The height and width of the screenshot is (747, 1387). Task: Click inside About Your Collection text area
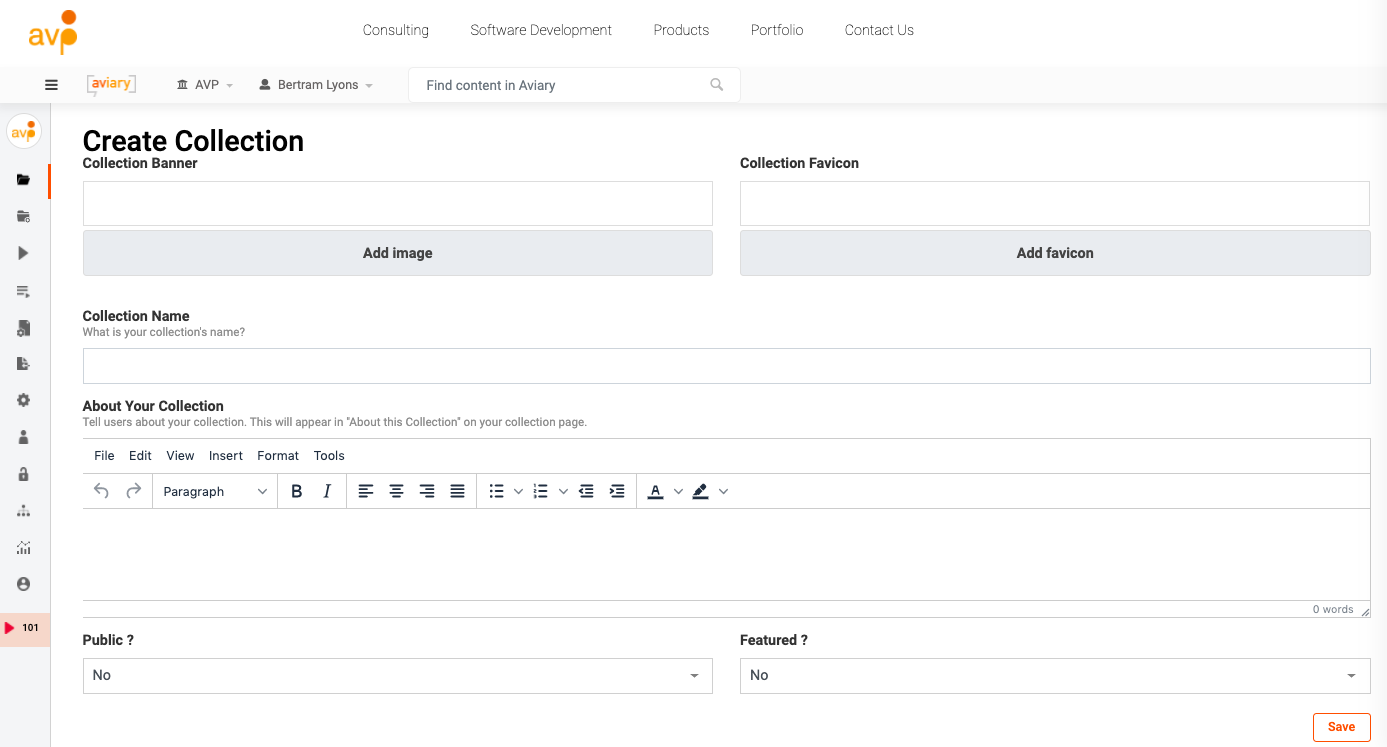(x=726, y=555)
